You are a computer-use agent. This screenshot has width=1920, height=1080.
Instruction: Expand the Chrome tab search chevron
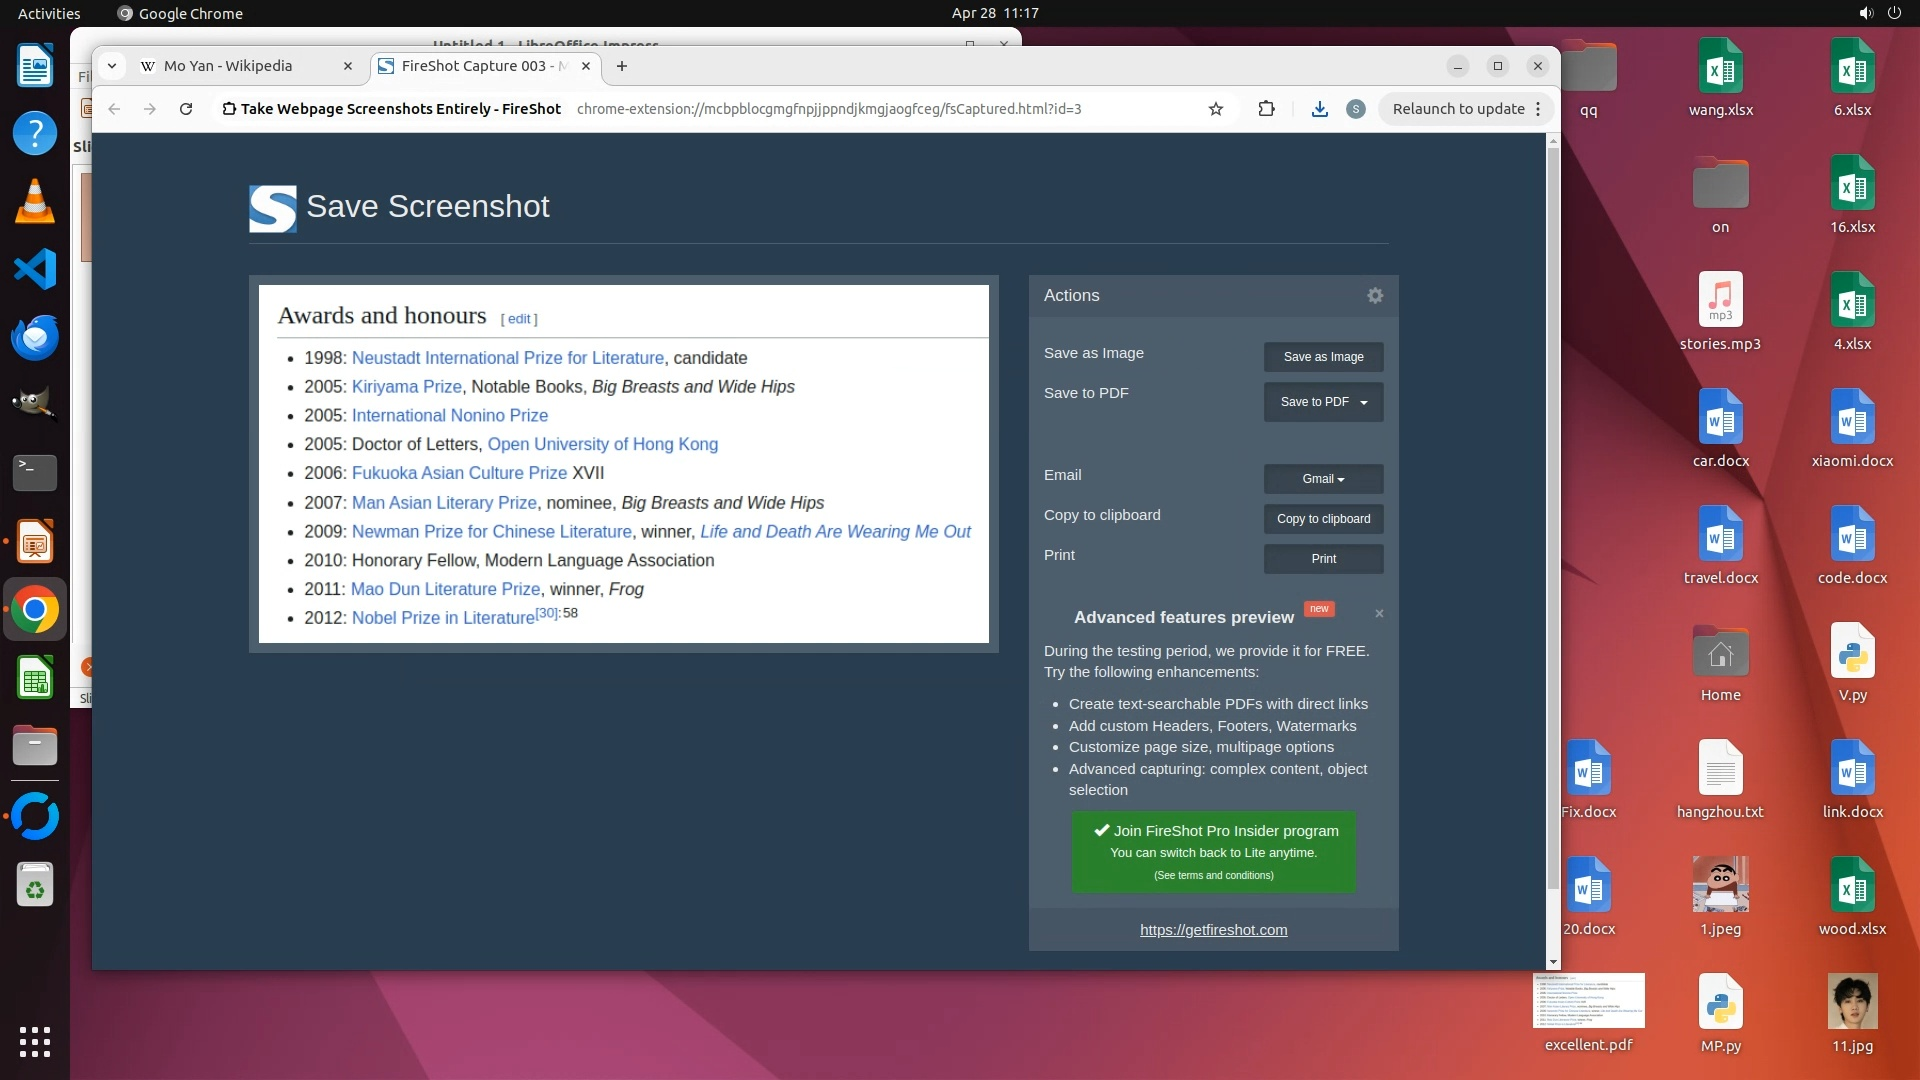(112, 66)
